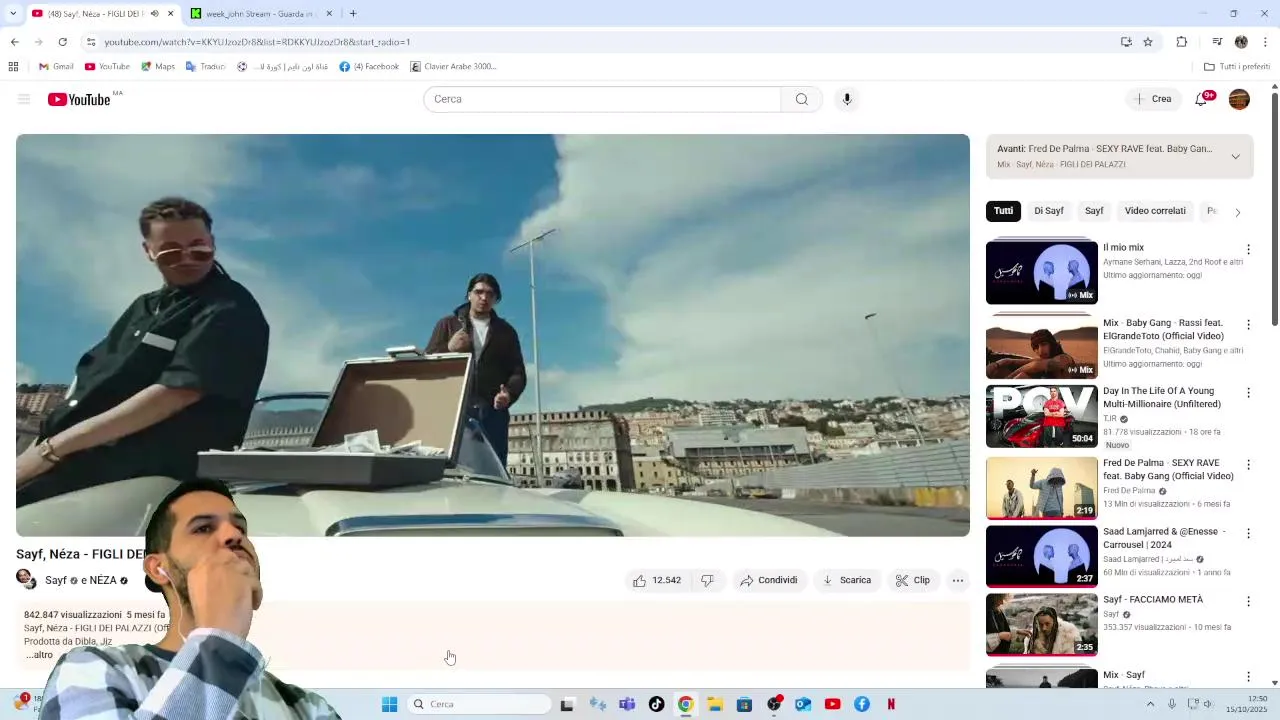Open TikTok from the taskbar
This screenshot has width=1280, height=720.
point(656,704)
